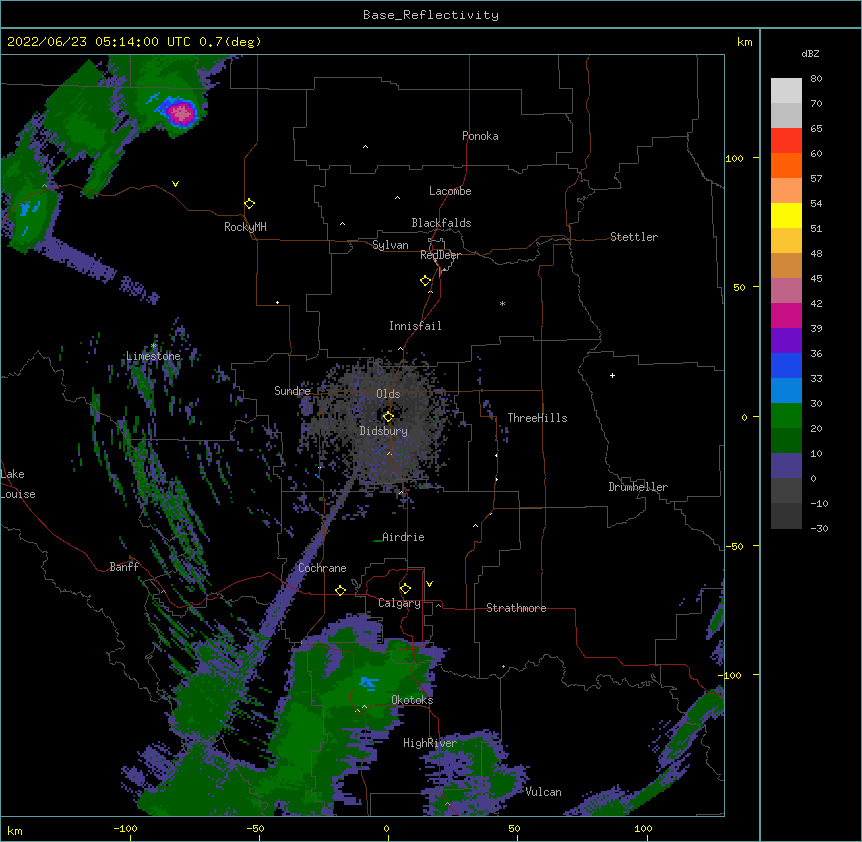
Task: Click the Cochrane town label
Action: pyautogui.click(x=322, y=568)
